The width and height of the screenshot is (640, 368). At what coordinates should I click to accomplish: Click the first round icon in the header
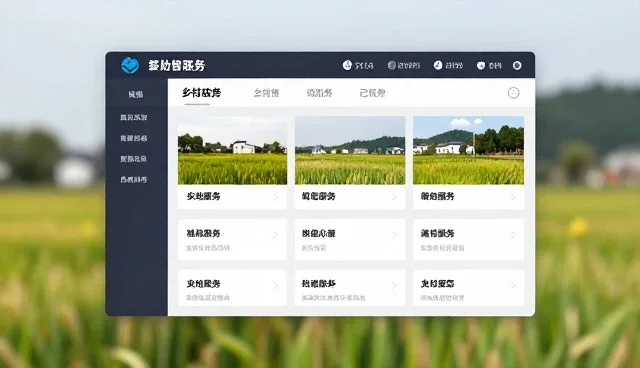(347, 65)
